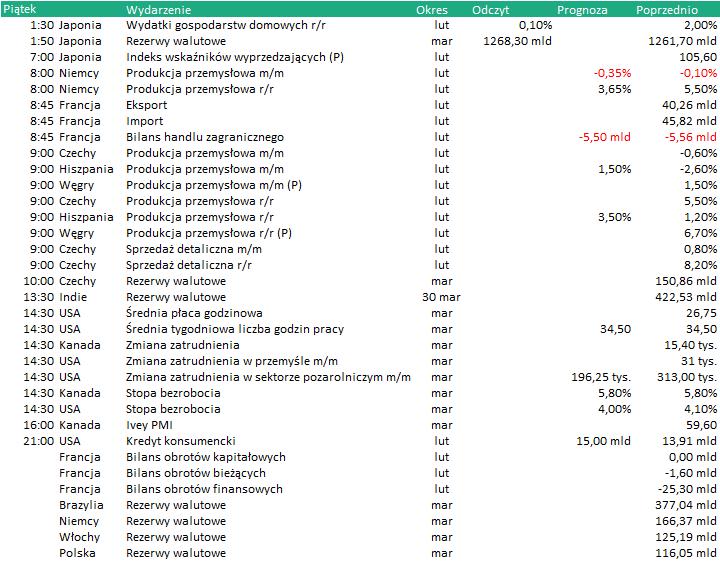Select 'Kredyt konsumencki' event

point(181,441)
